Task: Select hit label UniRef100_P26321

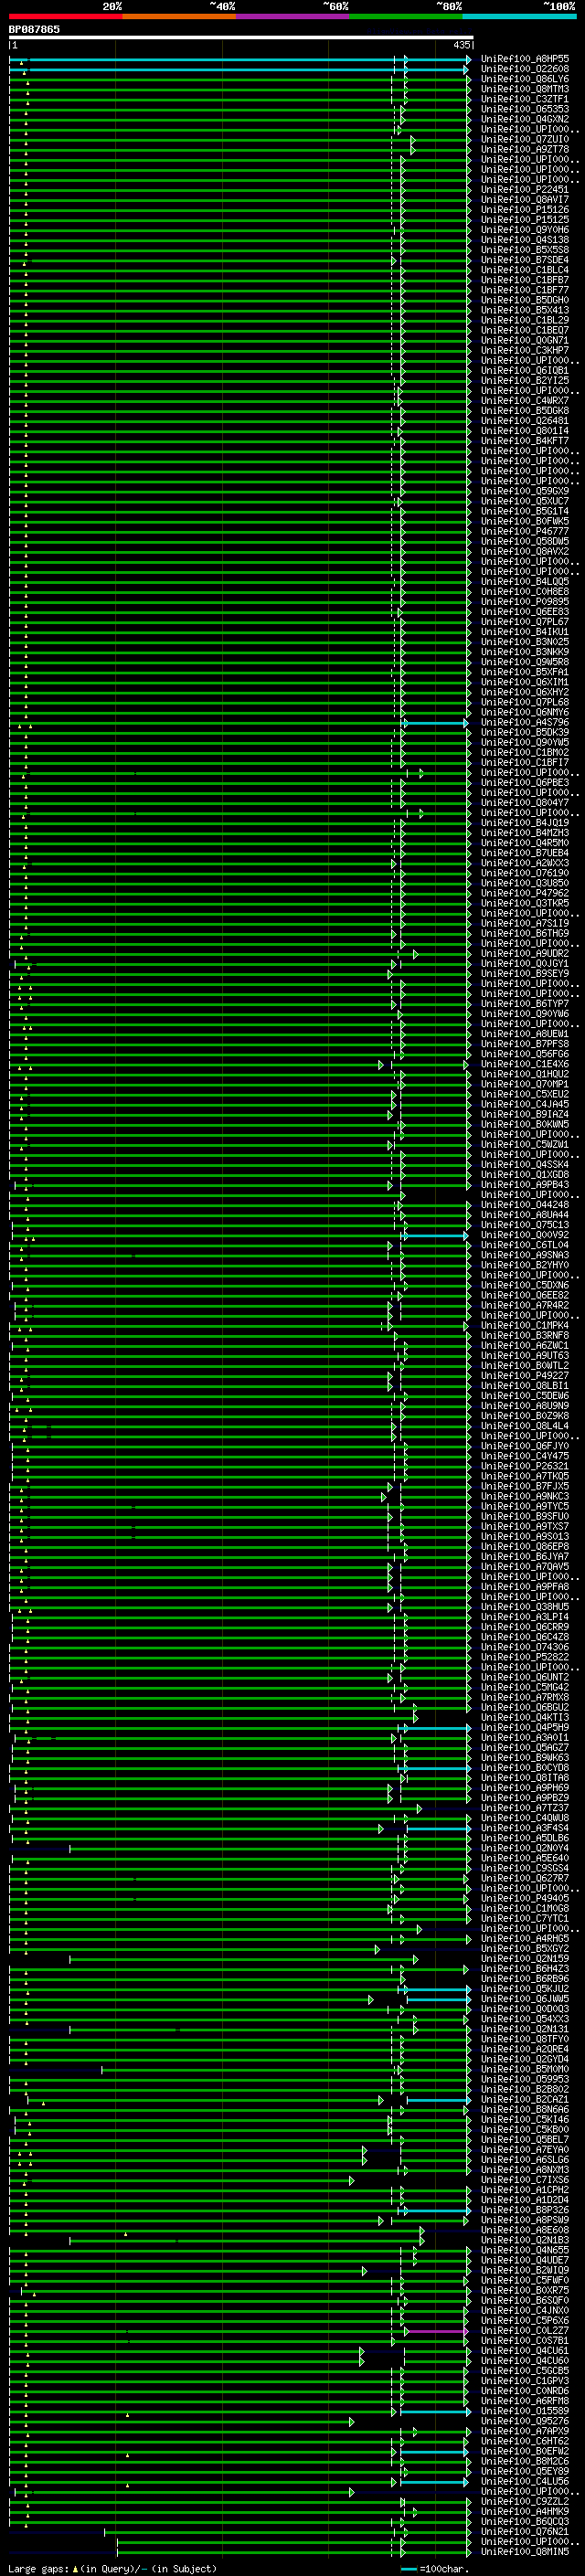Action: click(524, 1466)
